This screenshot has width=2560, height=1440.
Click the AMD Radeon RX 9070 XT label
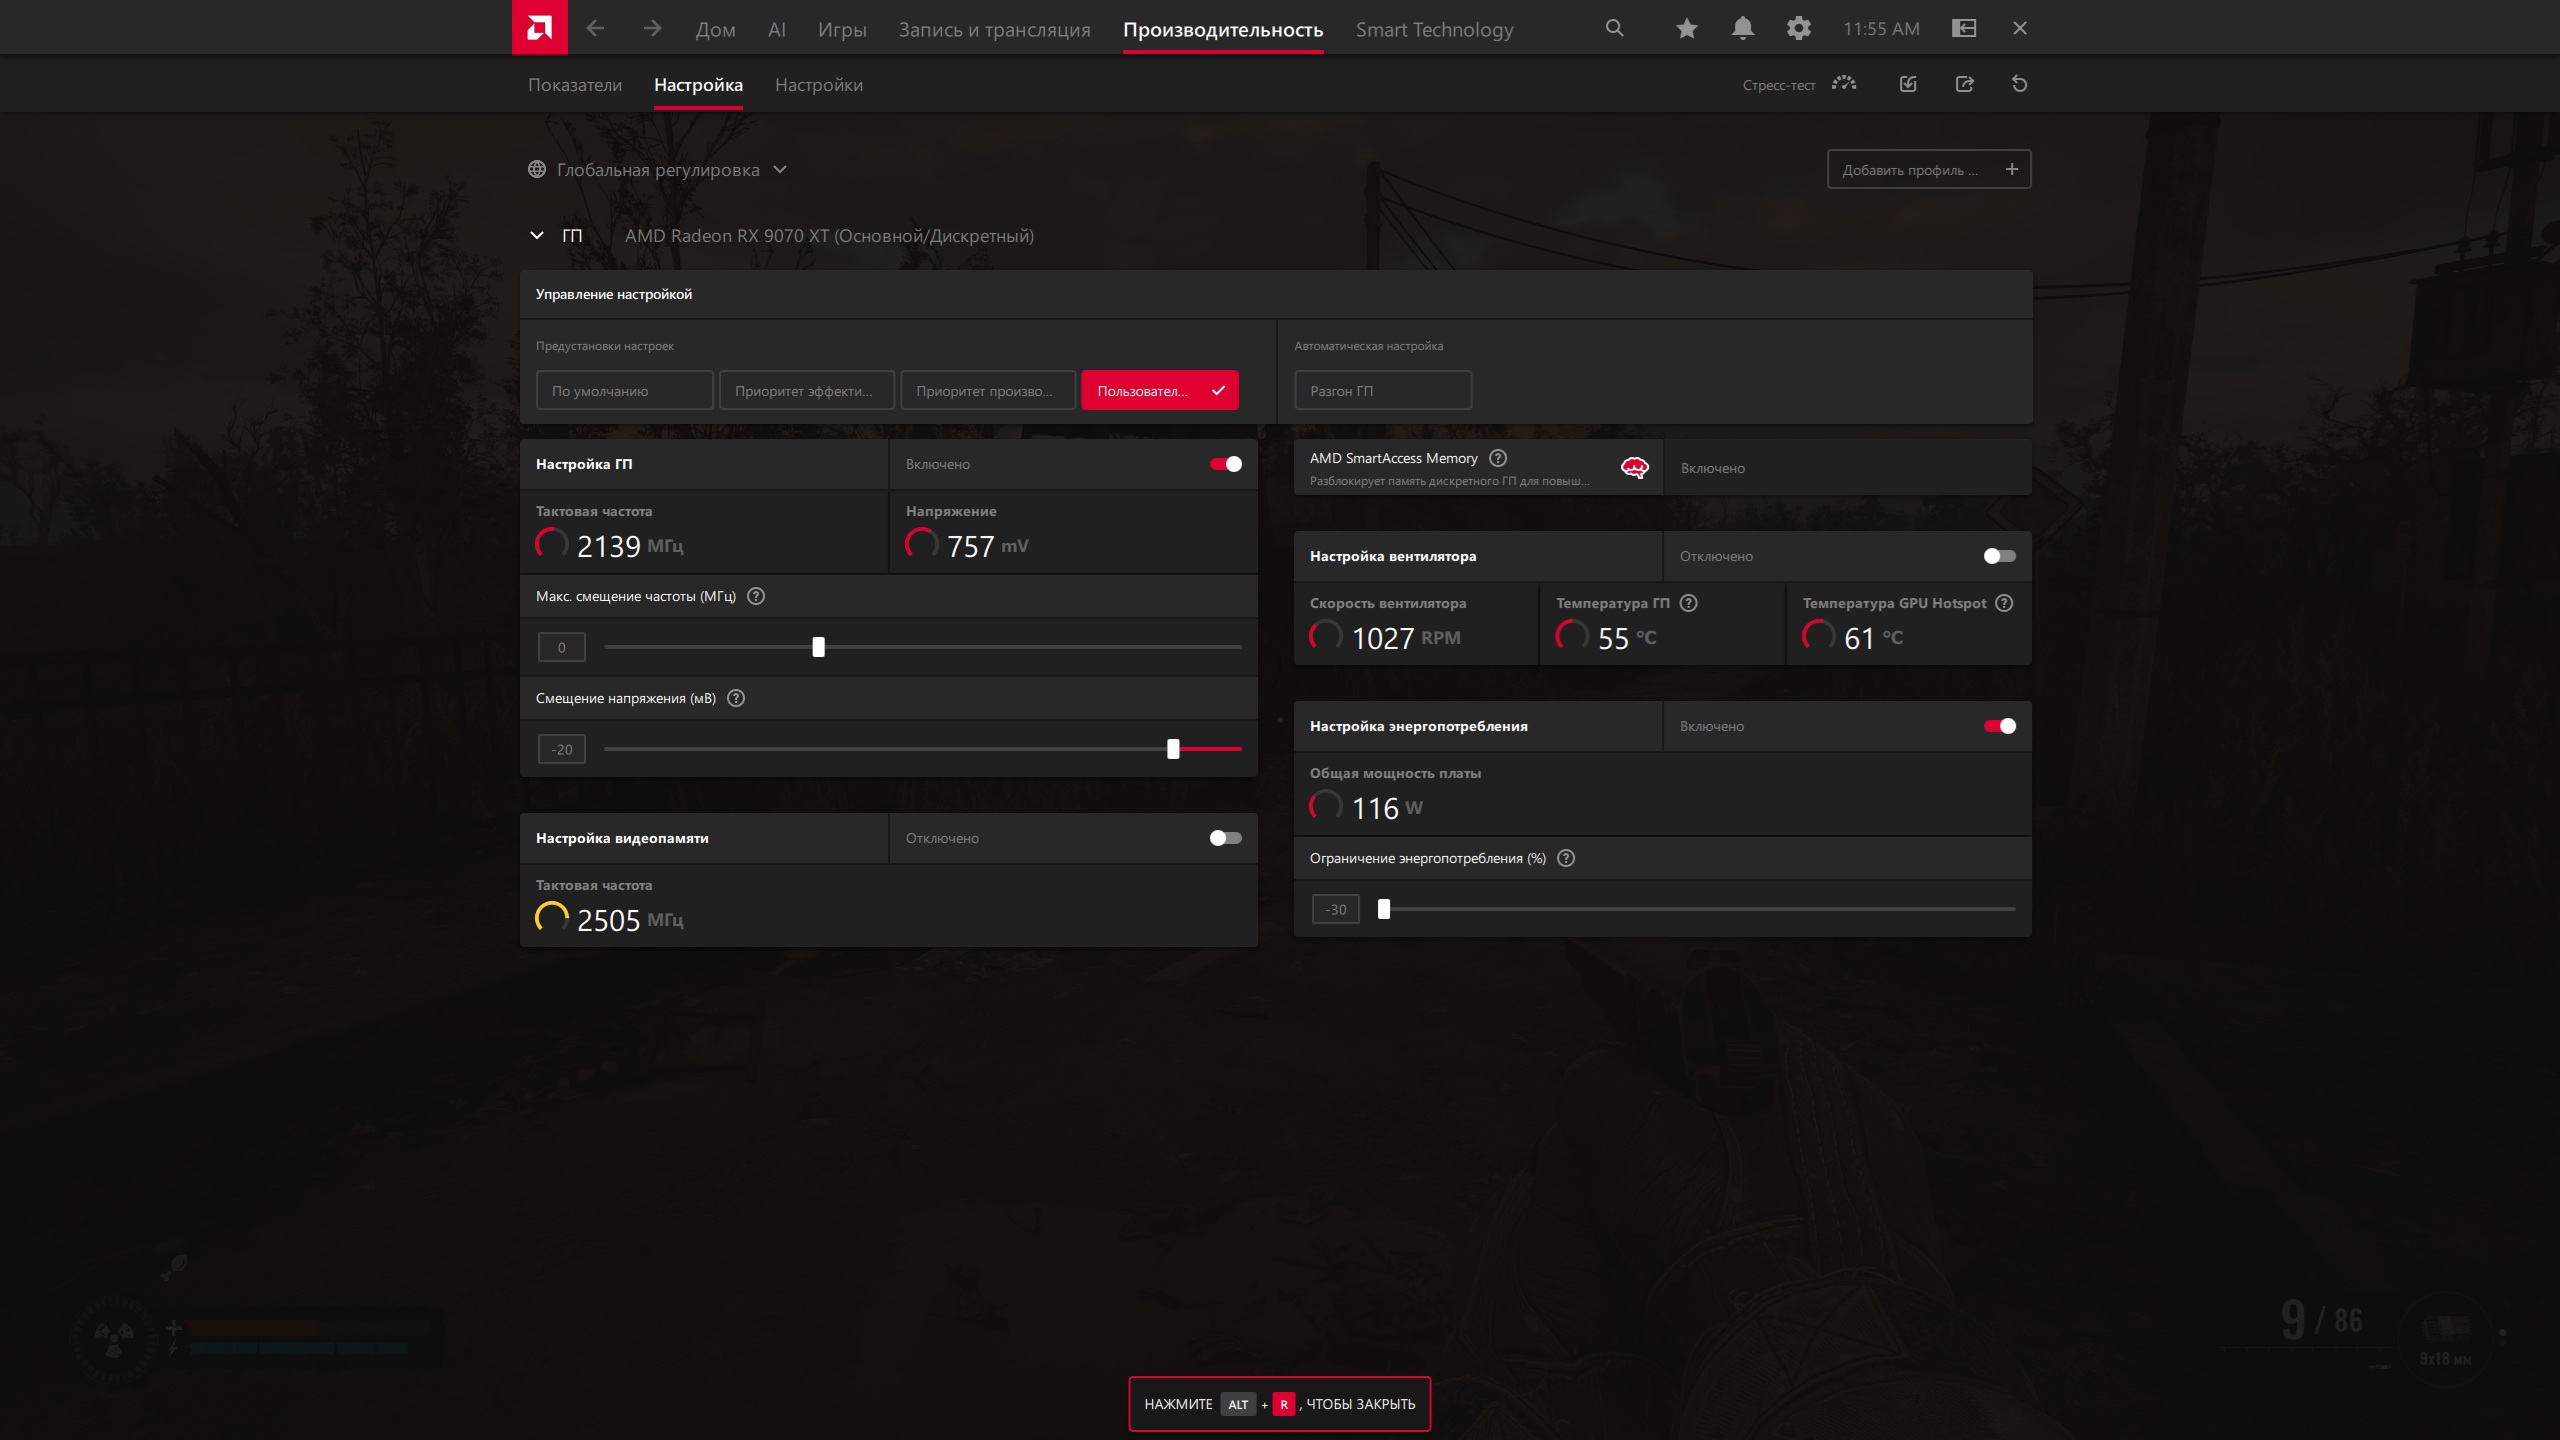829,236
